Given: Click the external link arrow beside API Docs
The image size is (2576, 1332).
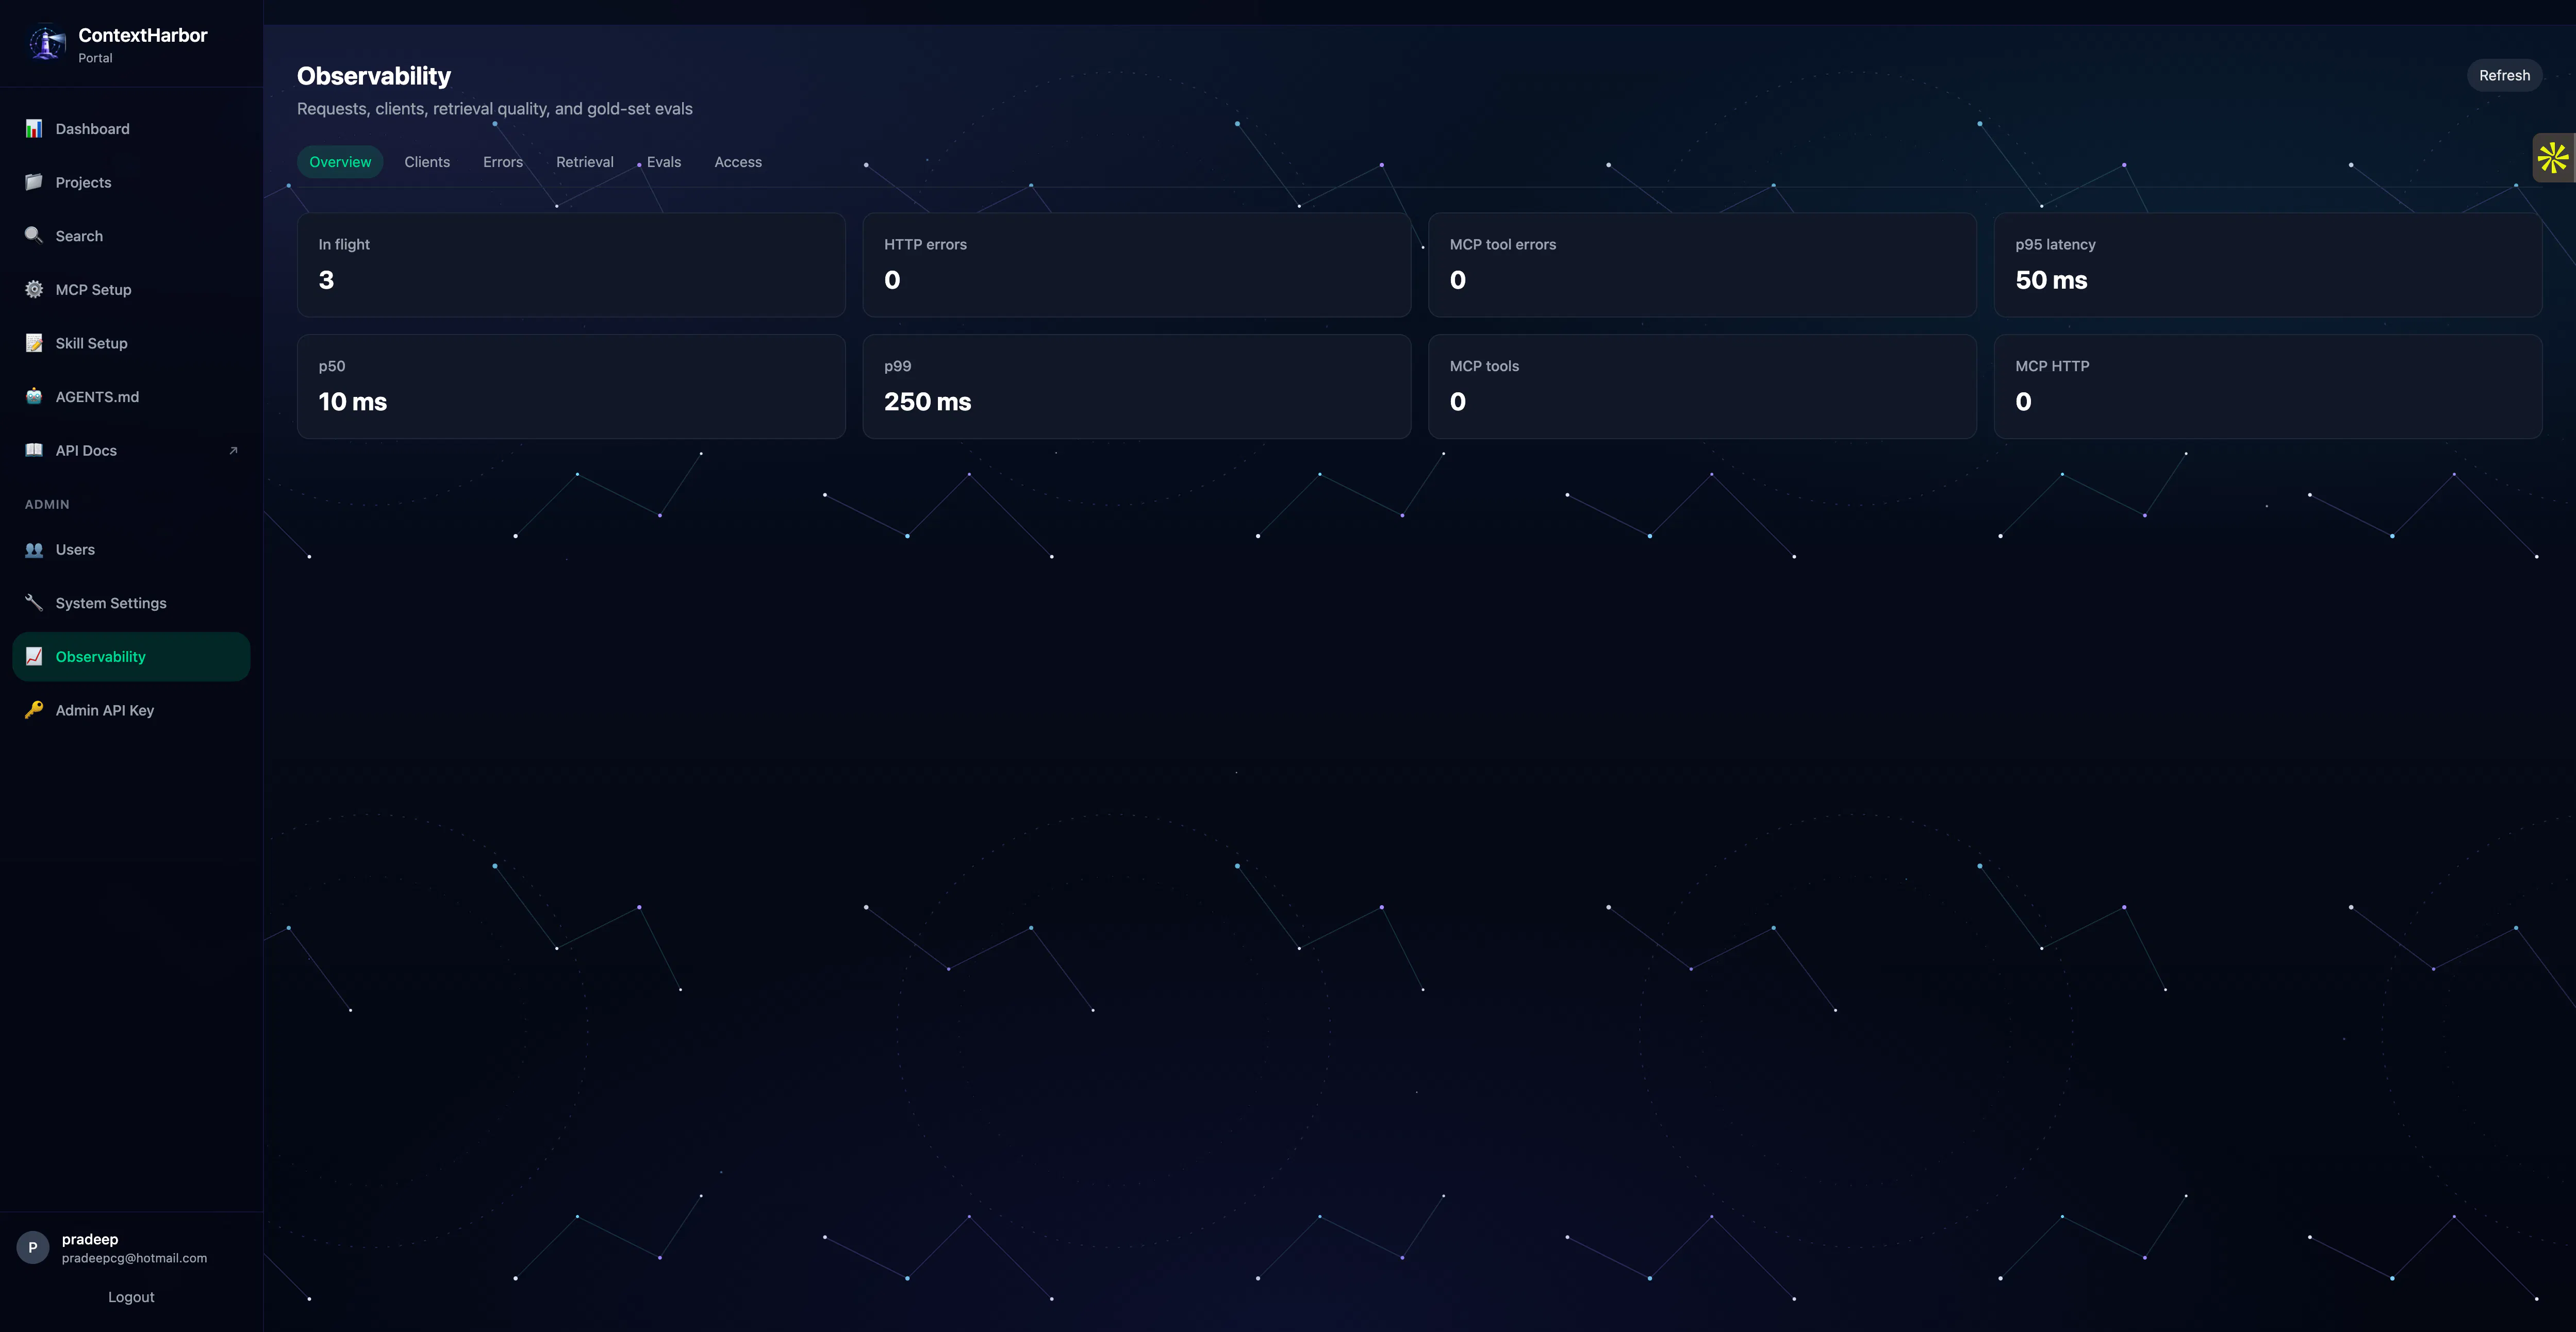Looking at the screenshot, I should click(233, 450).
